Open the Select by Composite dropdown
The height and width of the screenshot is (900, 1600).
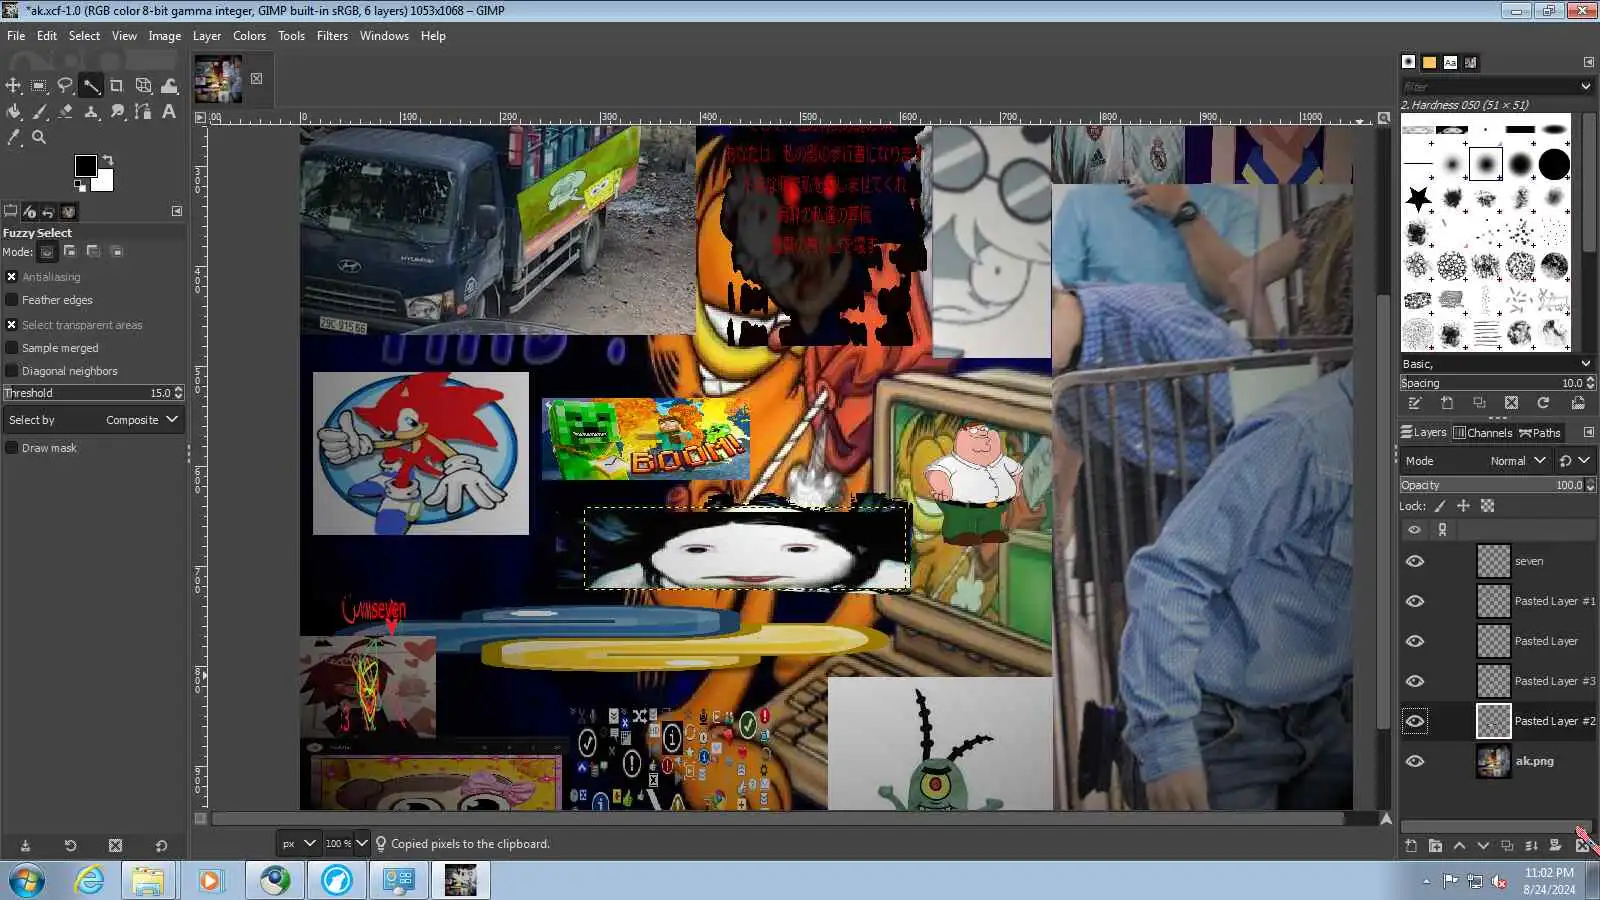[x=93, y=420]
